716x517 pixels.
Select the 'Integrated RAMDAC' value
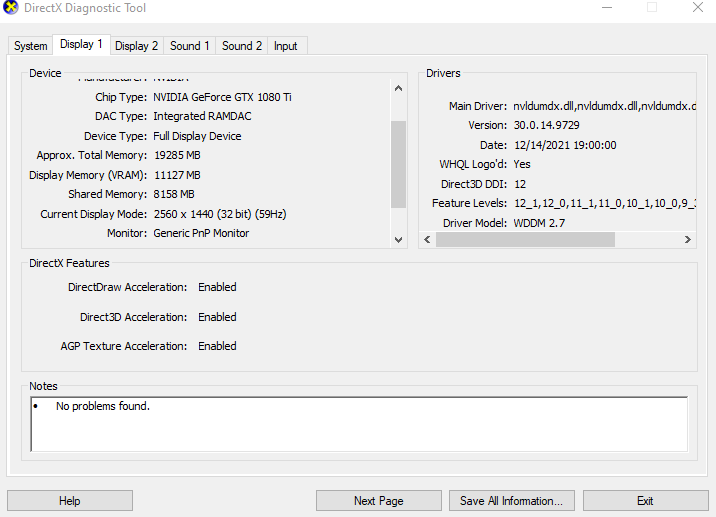pyautogui.click(x=202, y=116)
